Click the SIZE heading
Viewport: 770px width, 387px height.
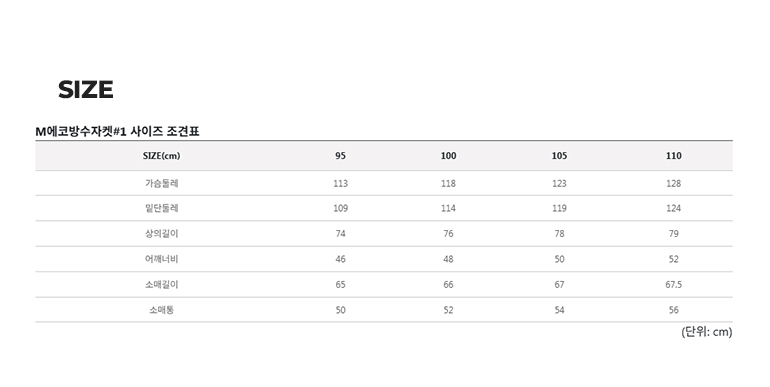[86, 89]
